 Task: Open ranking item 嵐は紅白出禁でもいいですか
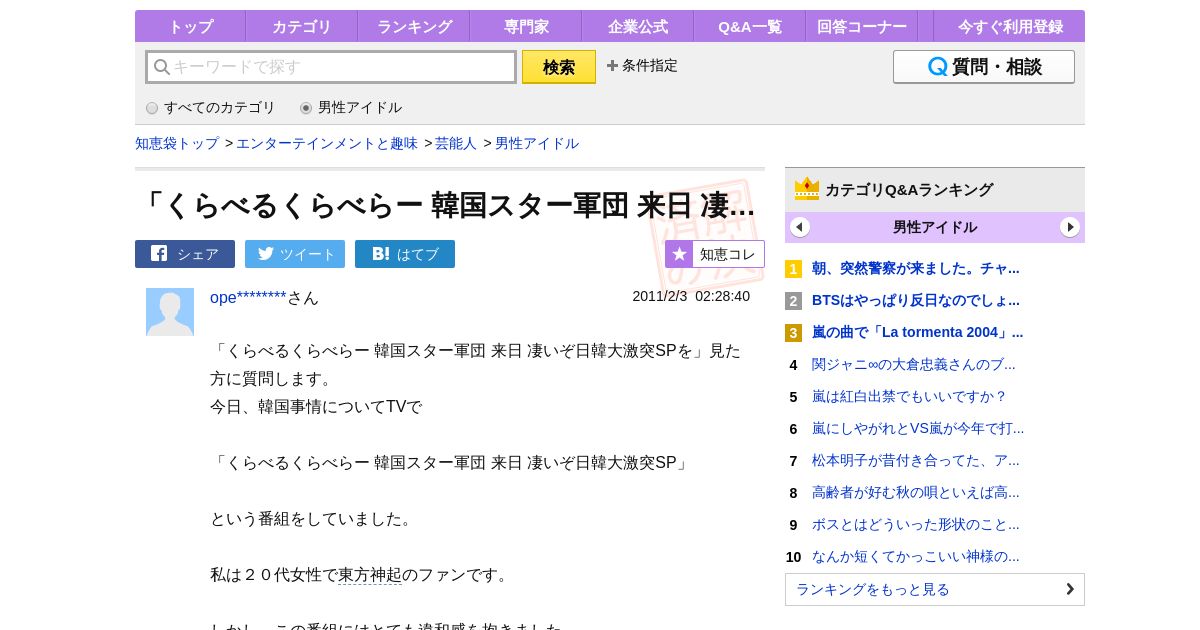[x=909, y=396]
